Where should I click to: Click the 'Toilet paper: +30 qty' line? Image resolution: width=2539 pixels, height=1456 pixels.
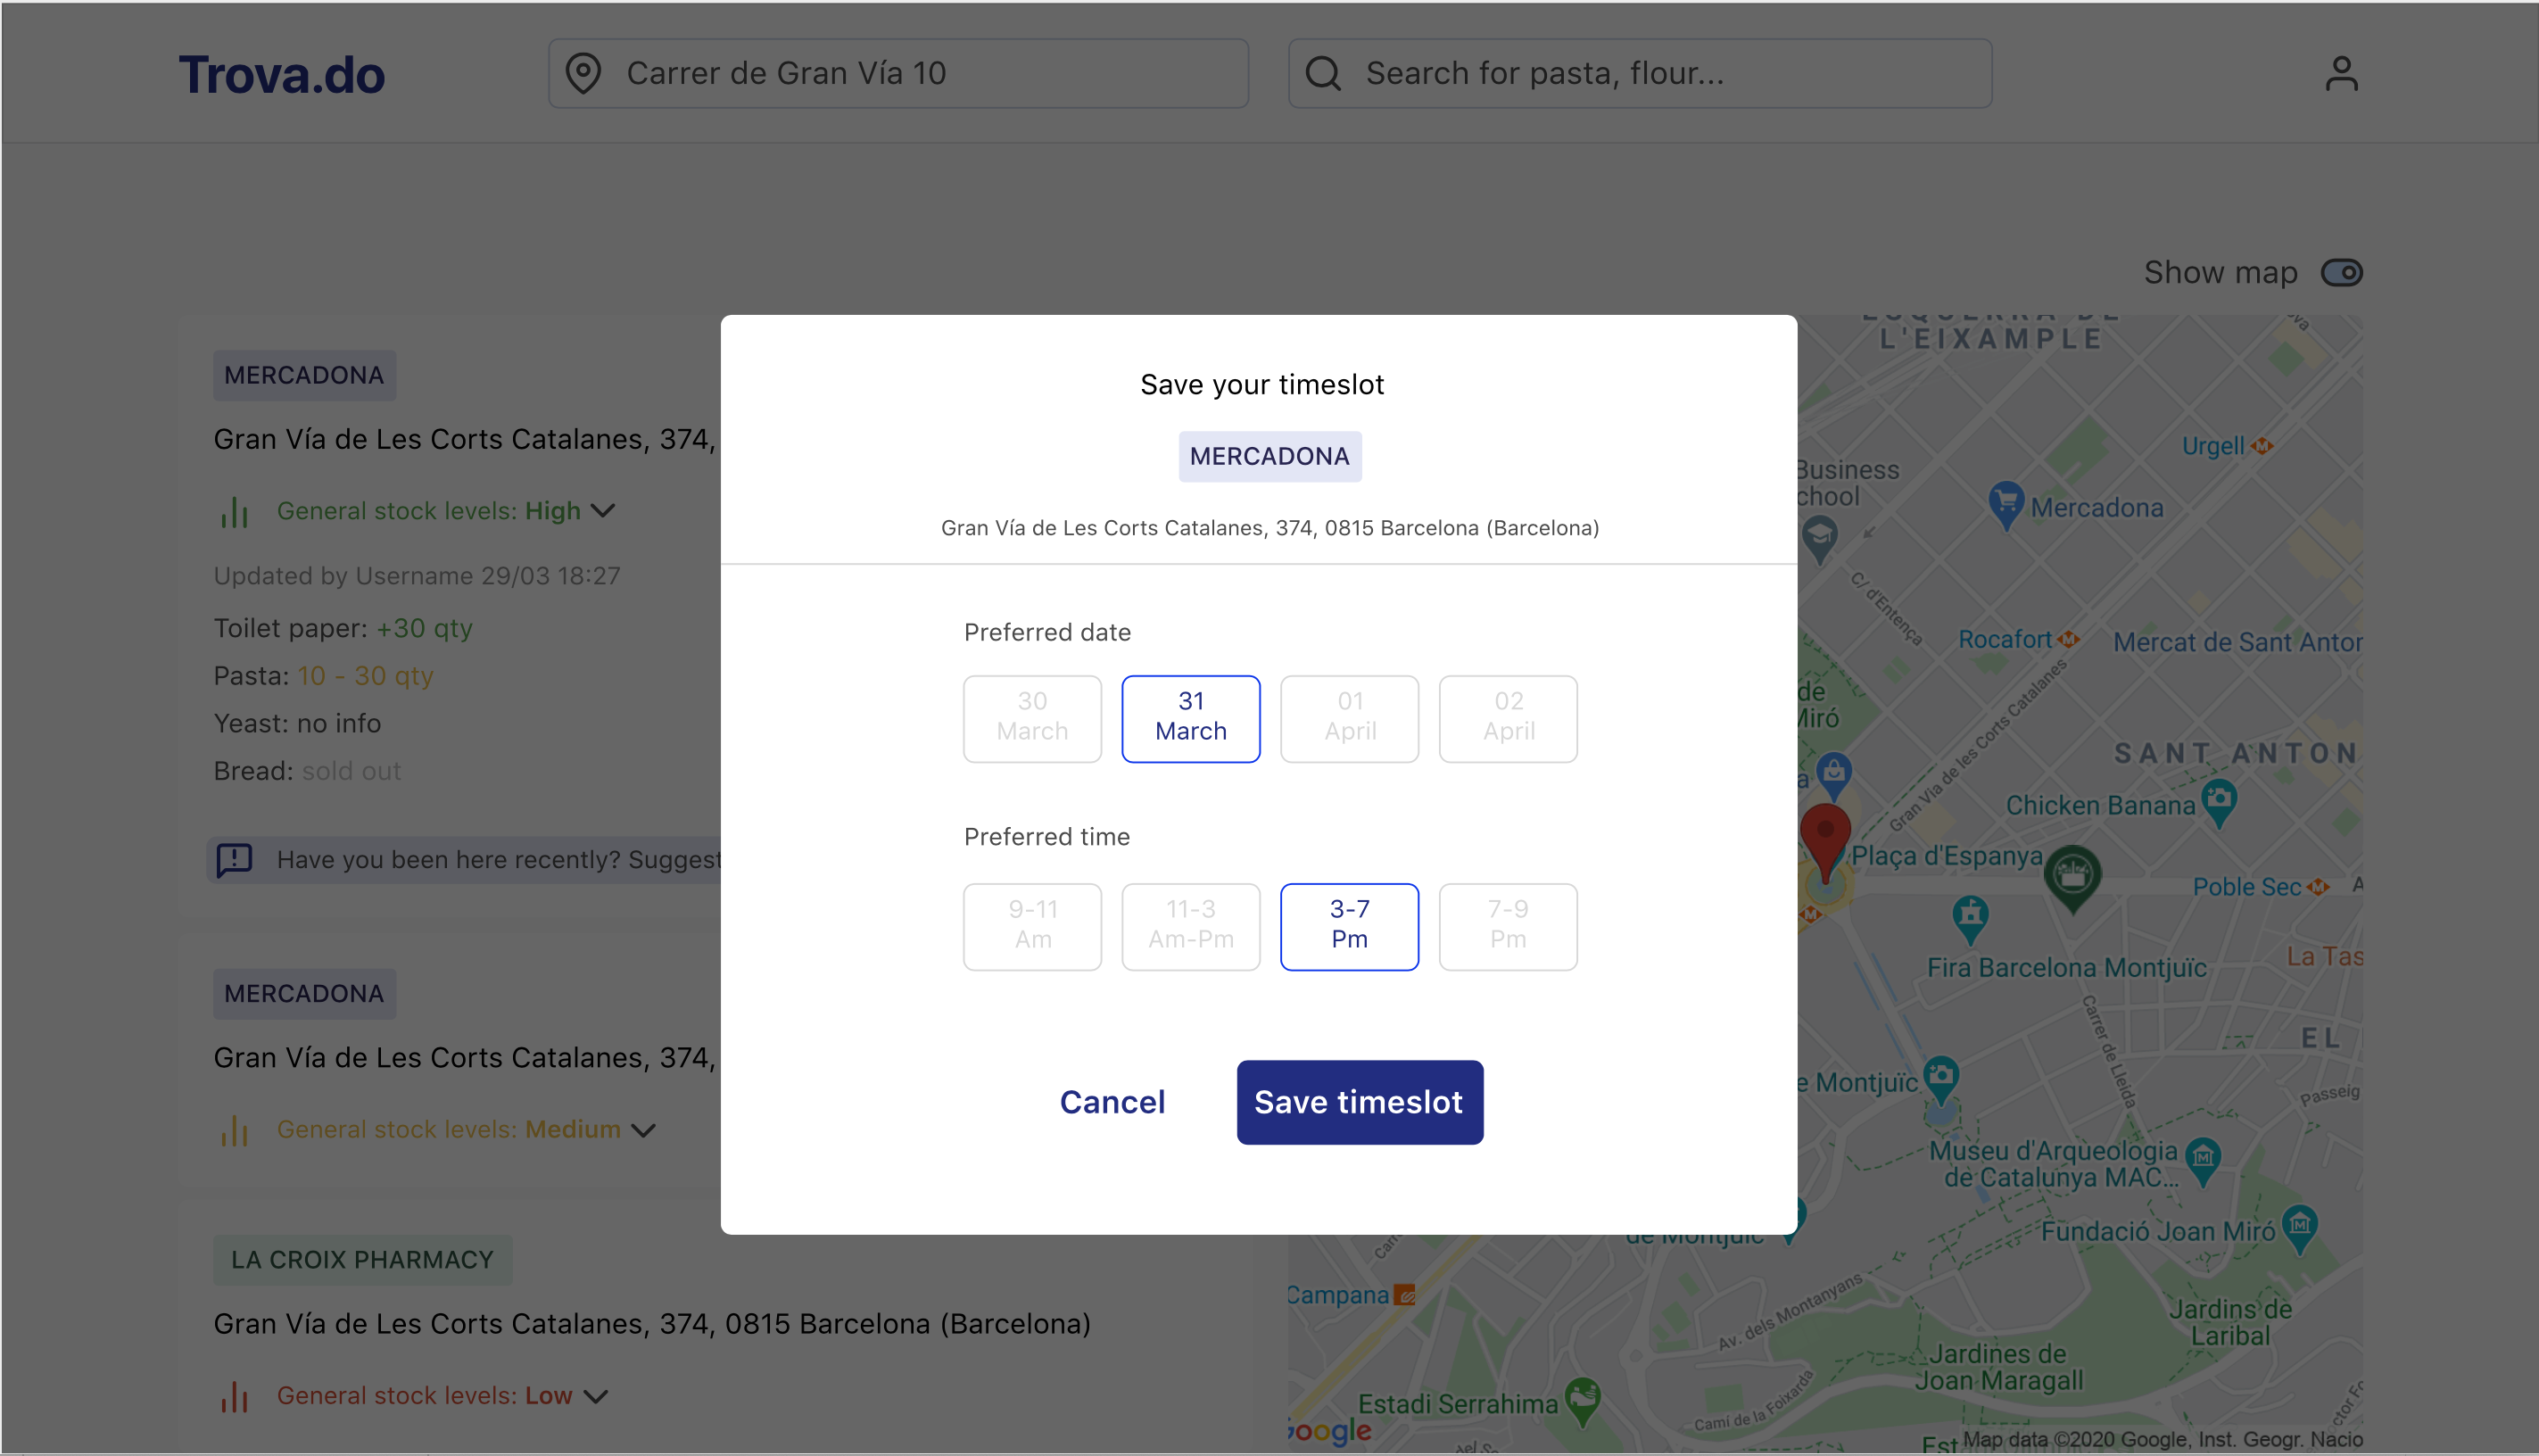(x=343, y=628)
